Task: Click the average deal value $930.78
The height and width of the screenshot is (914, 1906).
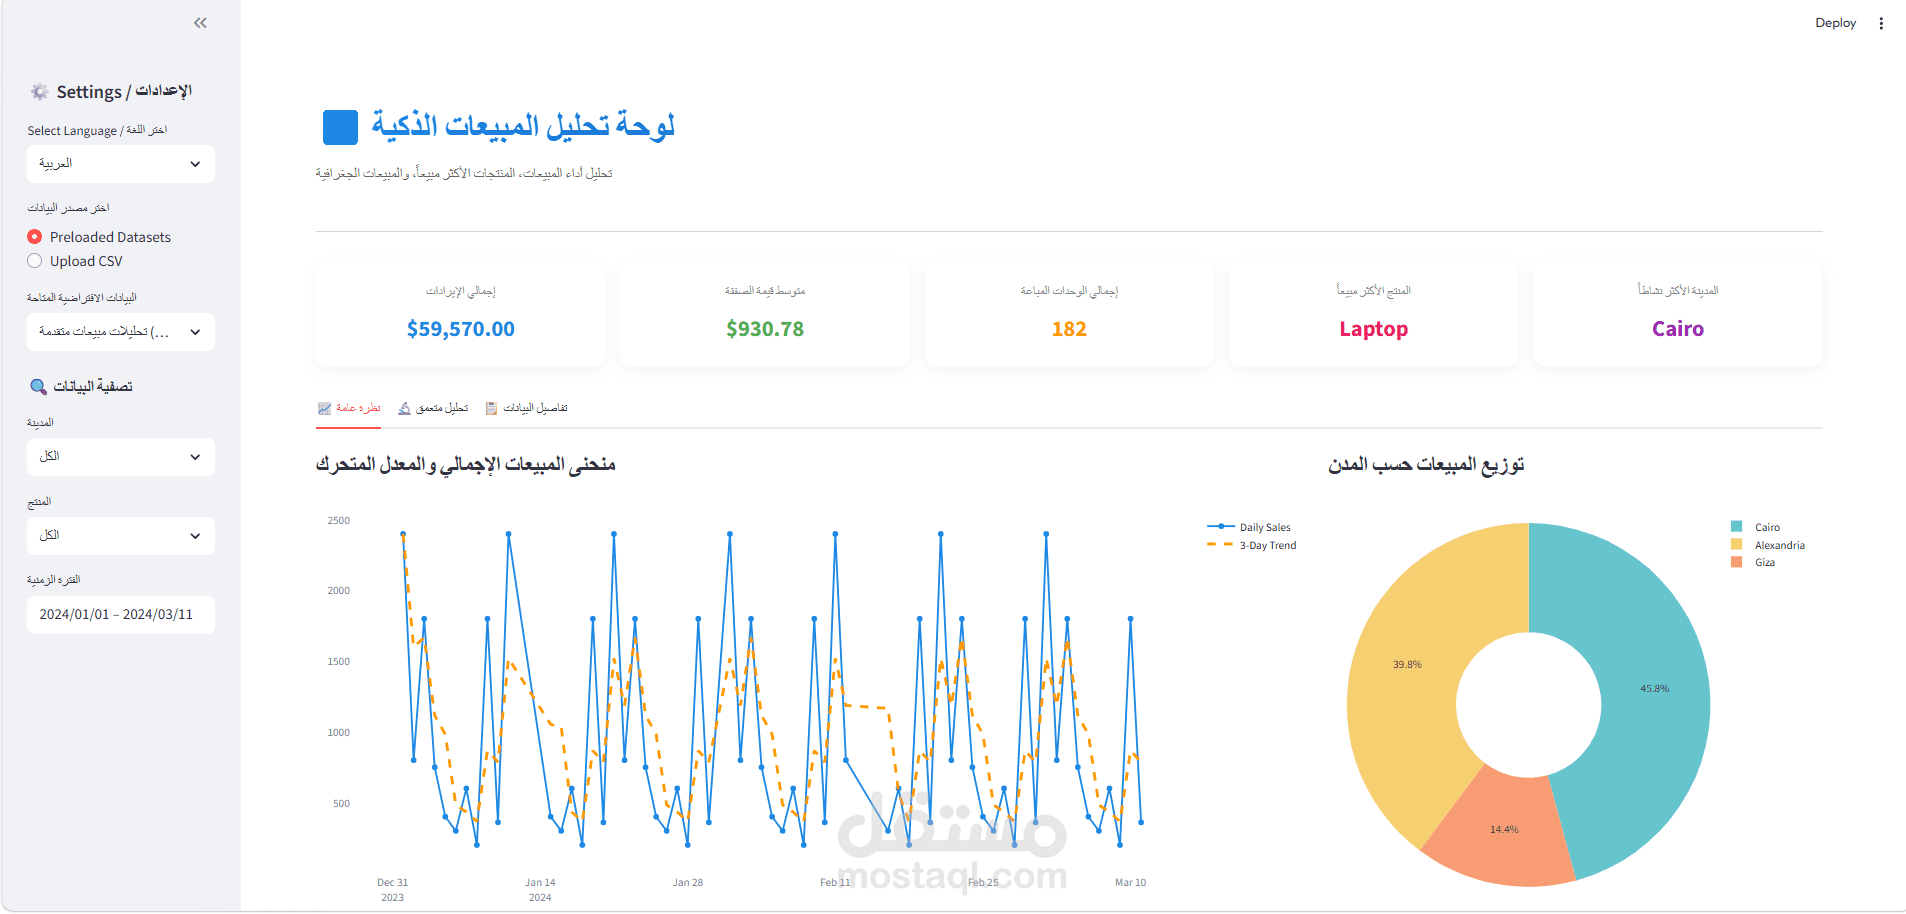Action: click(x=765, y=329)
